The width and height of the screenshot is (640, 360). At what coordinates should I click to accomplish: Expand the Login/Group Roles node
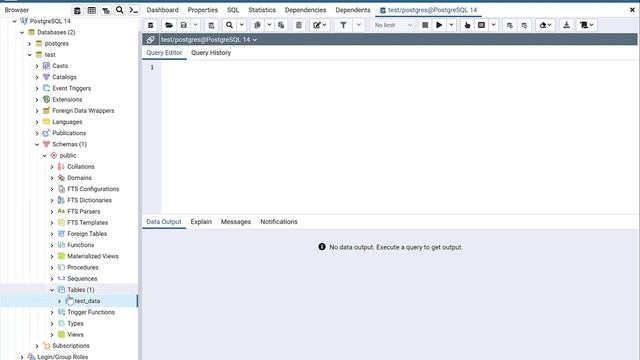[22, 357]
